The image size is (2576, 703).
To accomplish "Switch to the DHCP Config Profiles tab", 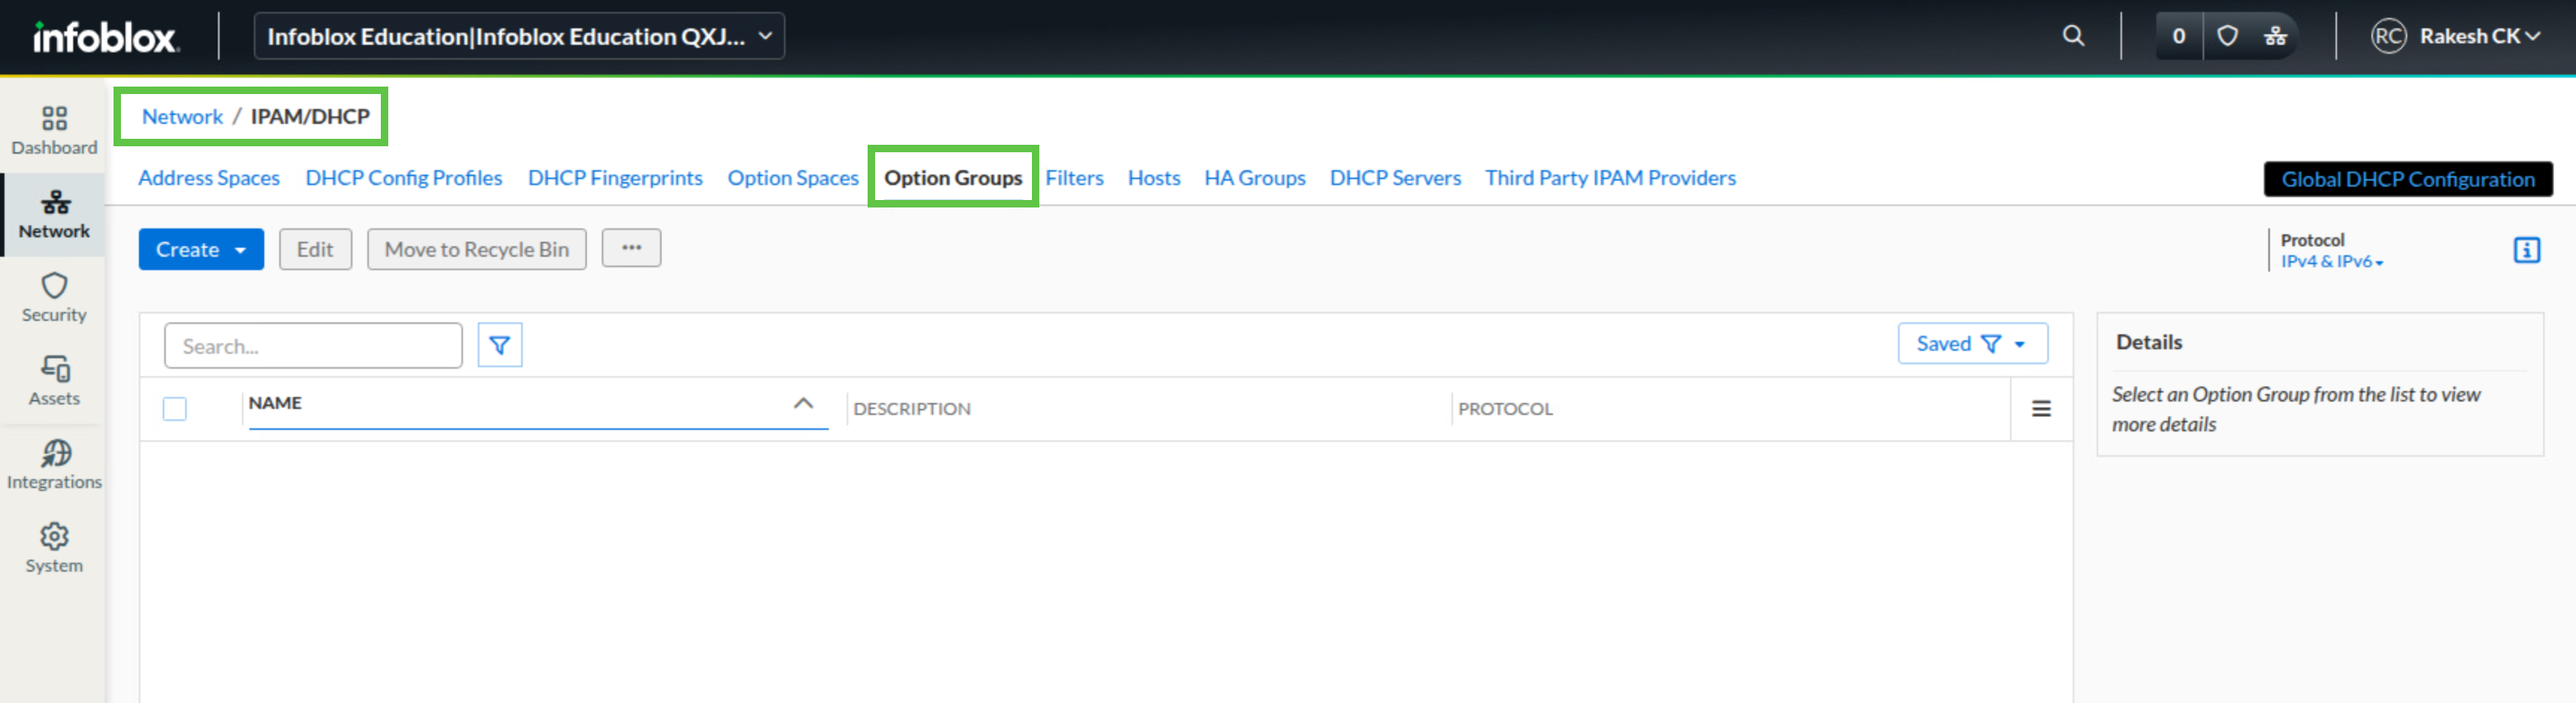I will coord(404,178).
